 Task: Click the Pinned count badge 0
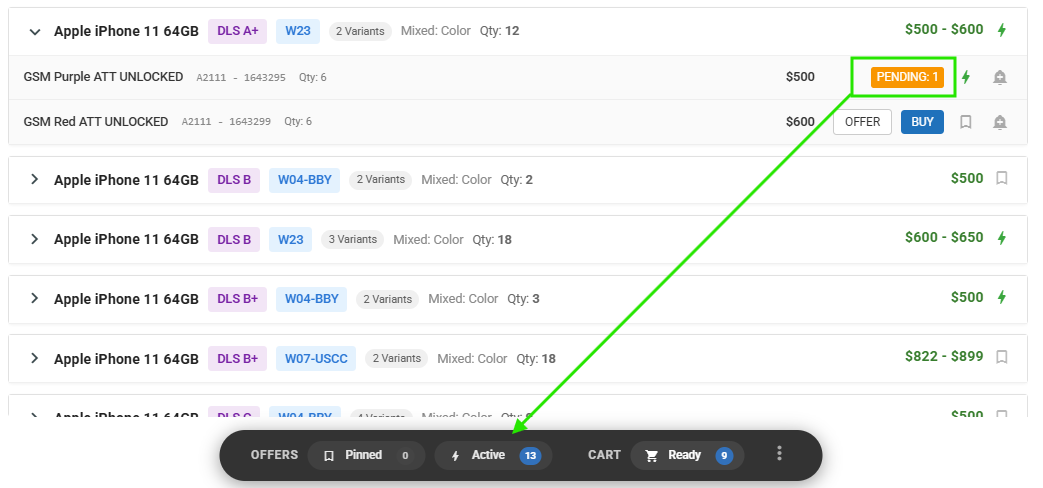[x=404, y=456]
